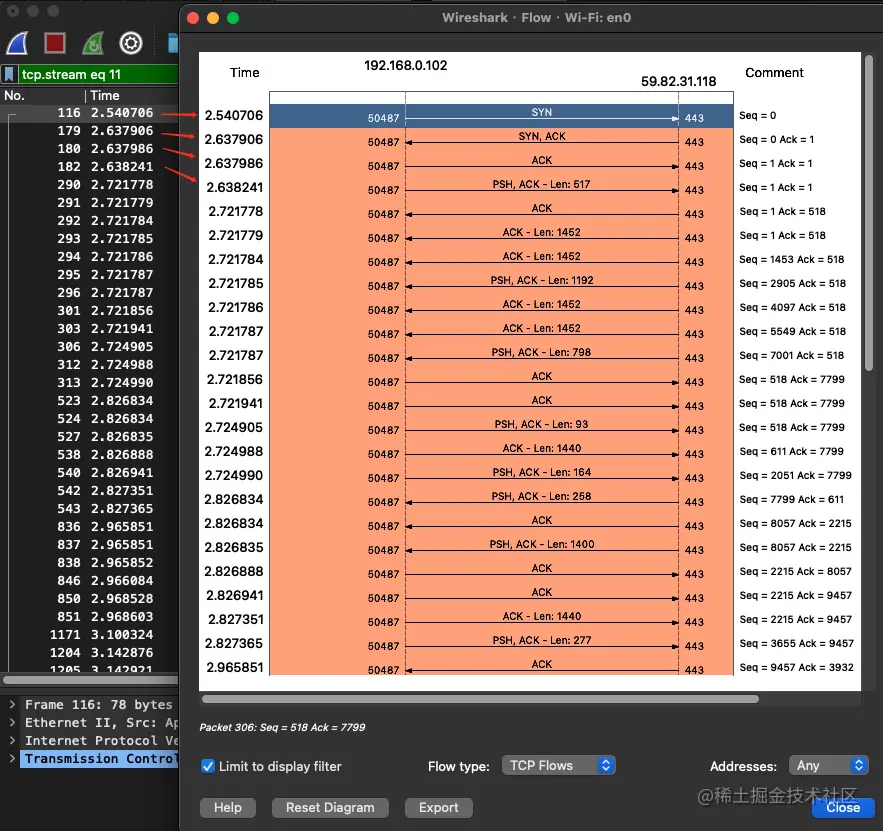Viewport: 883px width, 831px height.
Task: Select packet 836 in packet list
Action: (x=90, y=527)
